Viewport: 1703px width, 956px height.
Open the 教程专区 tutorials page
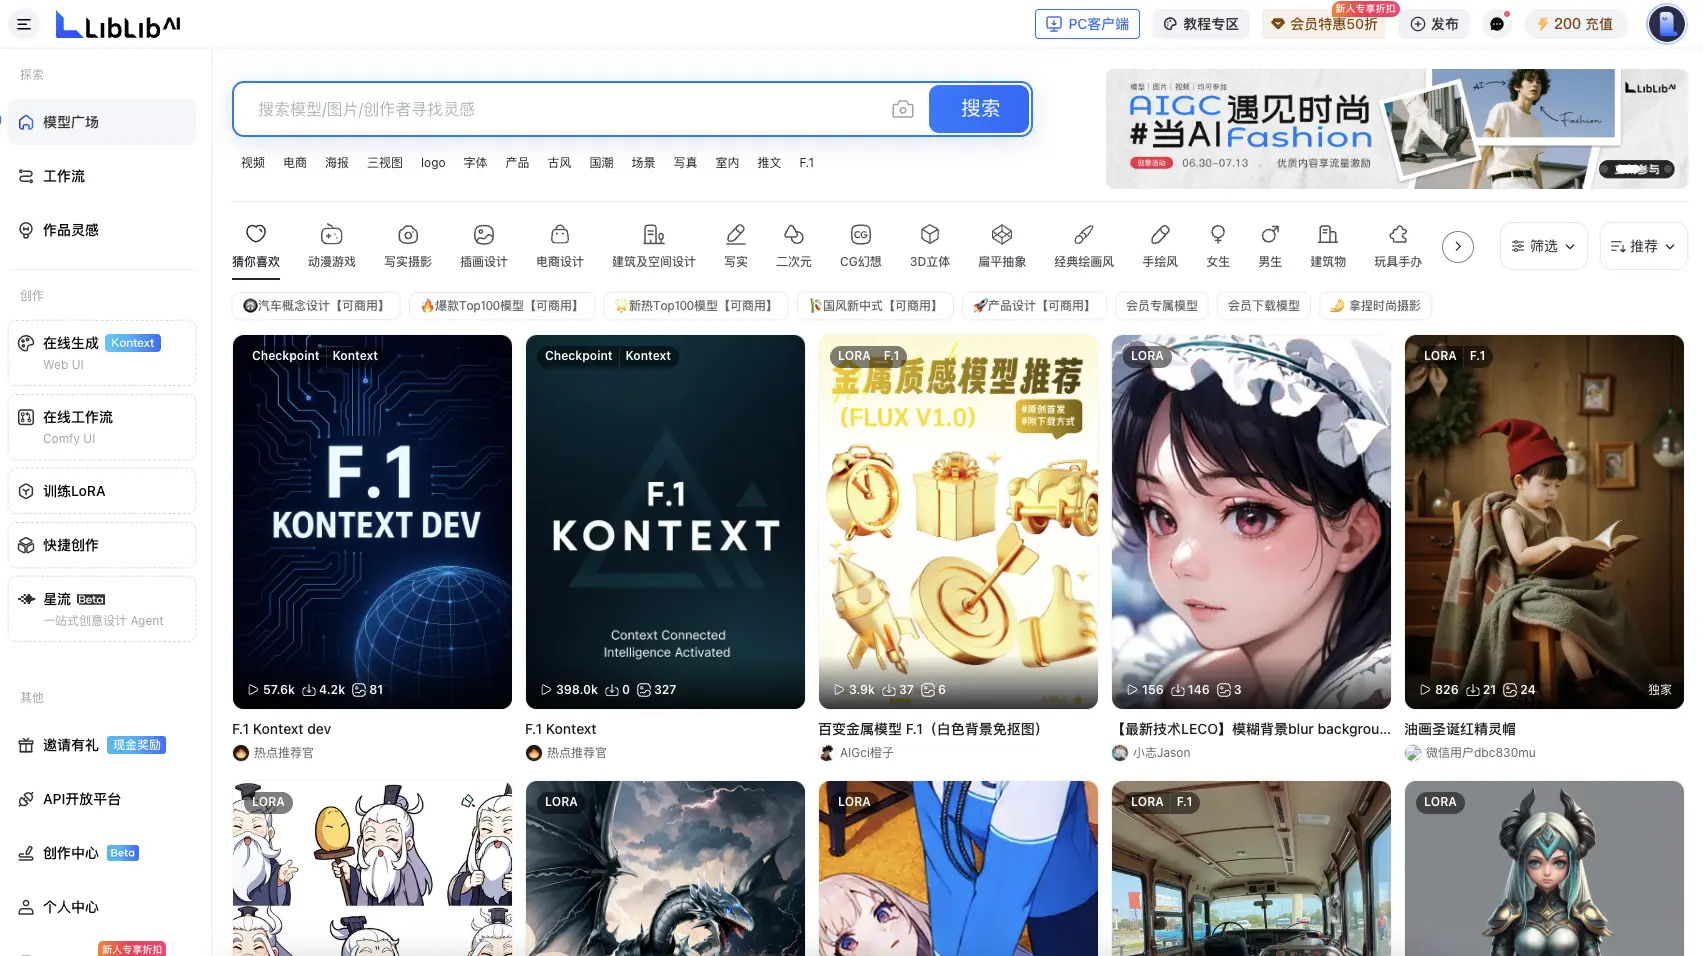[x=1200, y=24]
